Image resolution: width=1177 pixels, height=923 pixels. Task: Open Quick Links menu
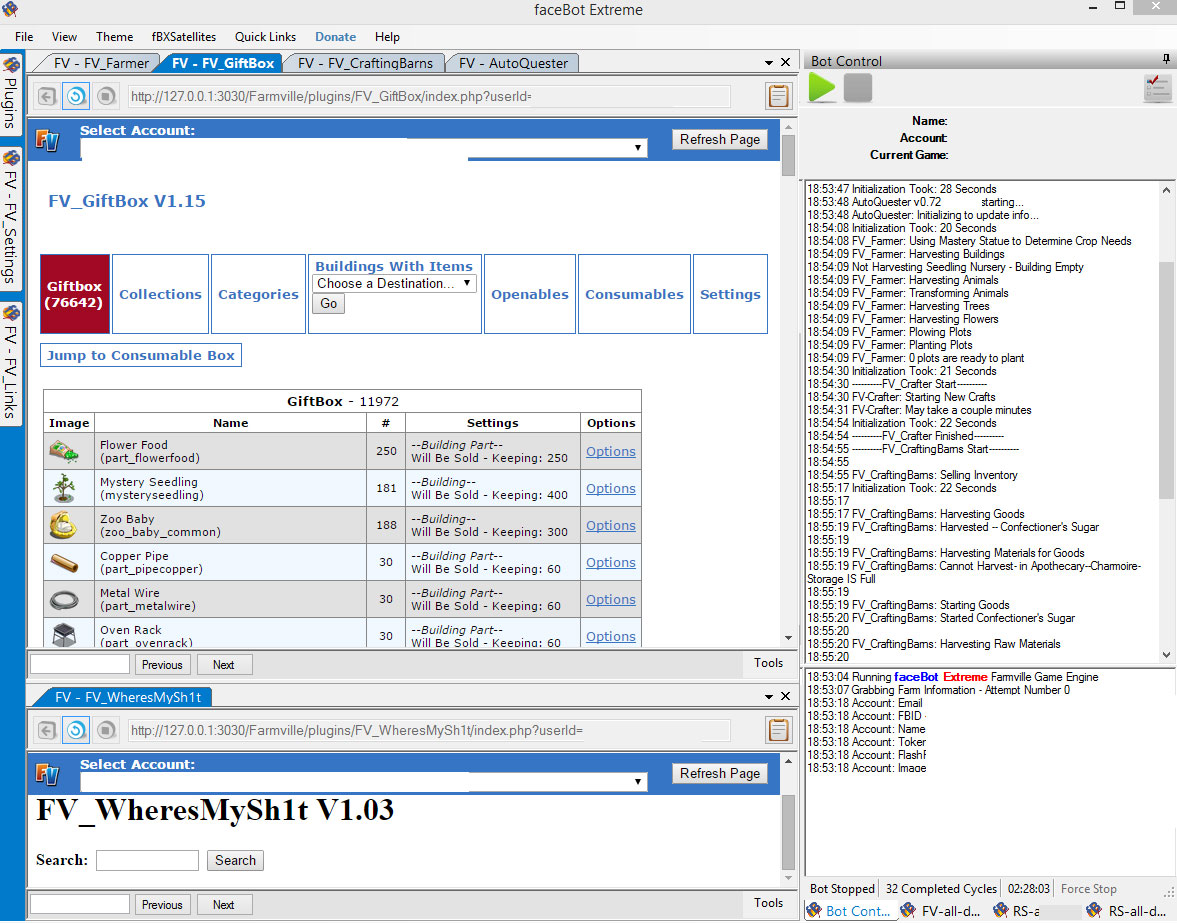pyautogui.click(x=265, y=37)
